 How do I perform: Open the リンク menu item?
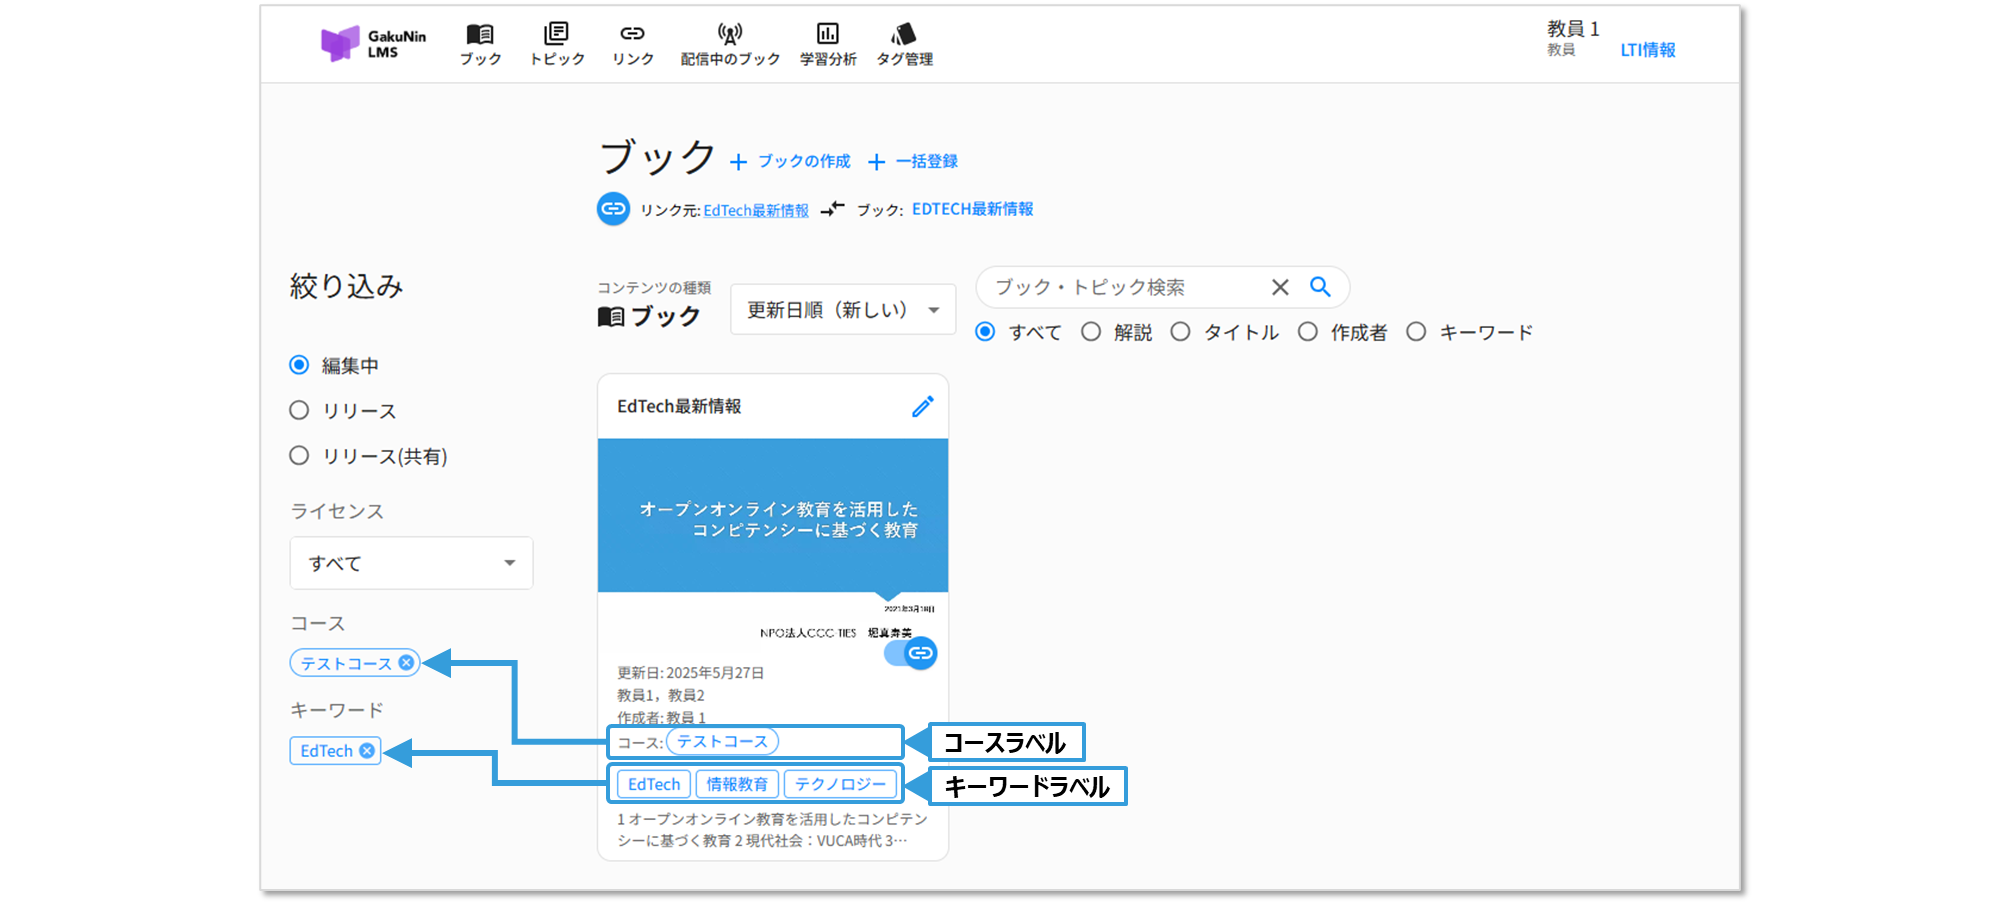[x=632, y=45]
